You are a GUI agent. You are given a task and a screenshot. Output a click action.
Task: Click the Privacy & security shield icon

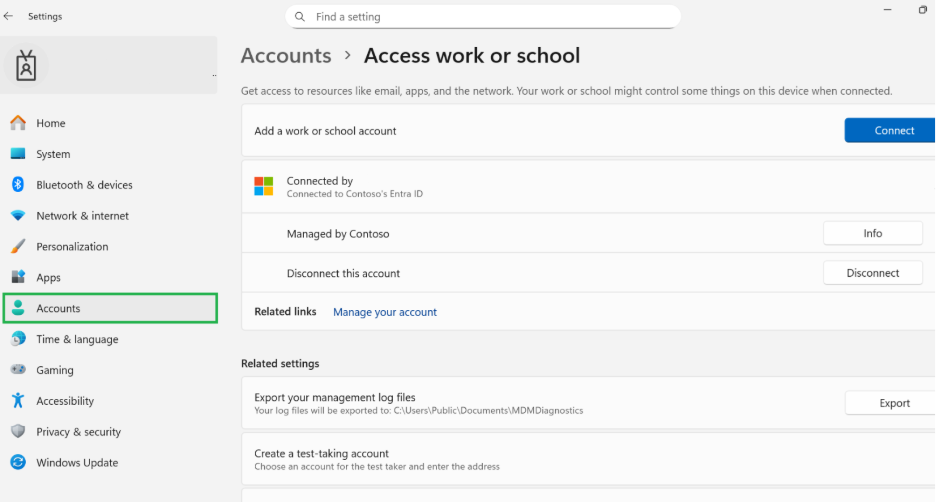[x=18, y=431]
